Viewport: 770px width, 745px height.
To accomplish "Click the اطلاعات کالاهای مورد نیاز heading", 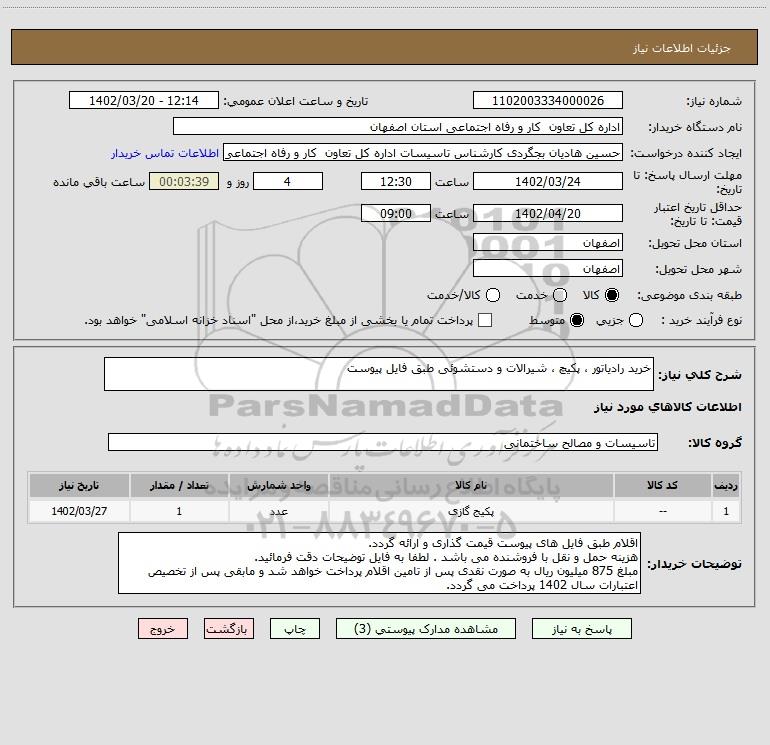I will tap(667, 407).
